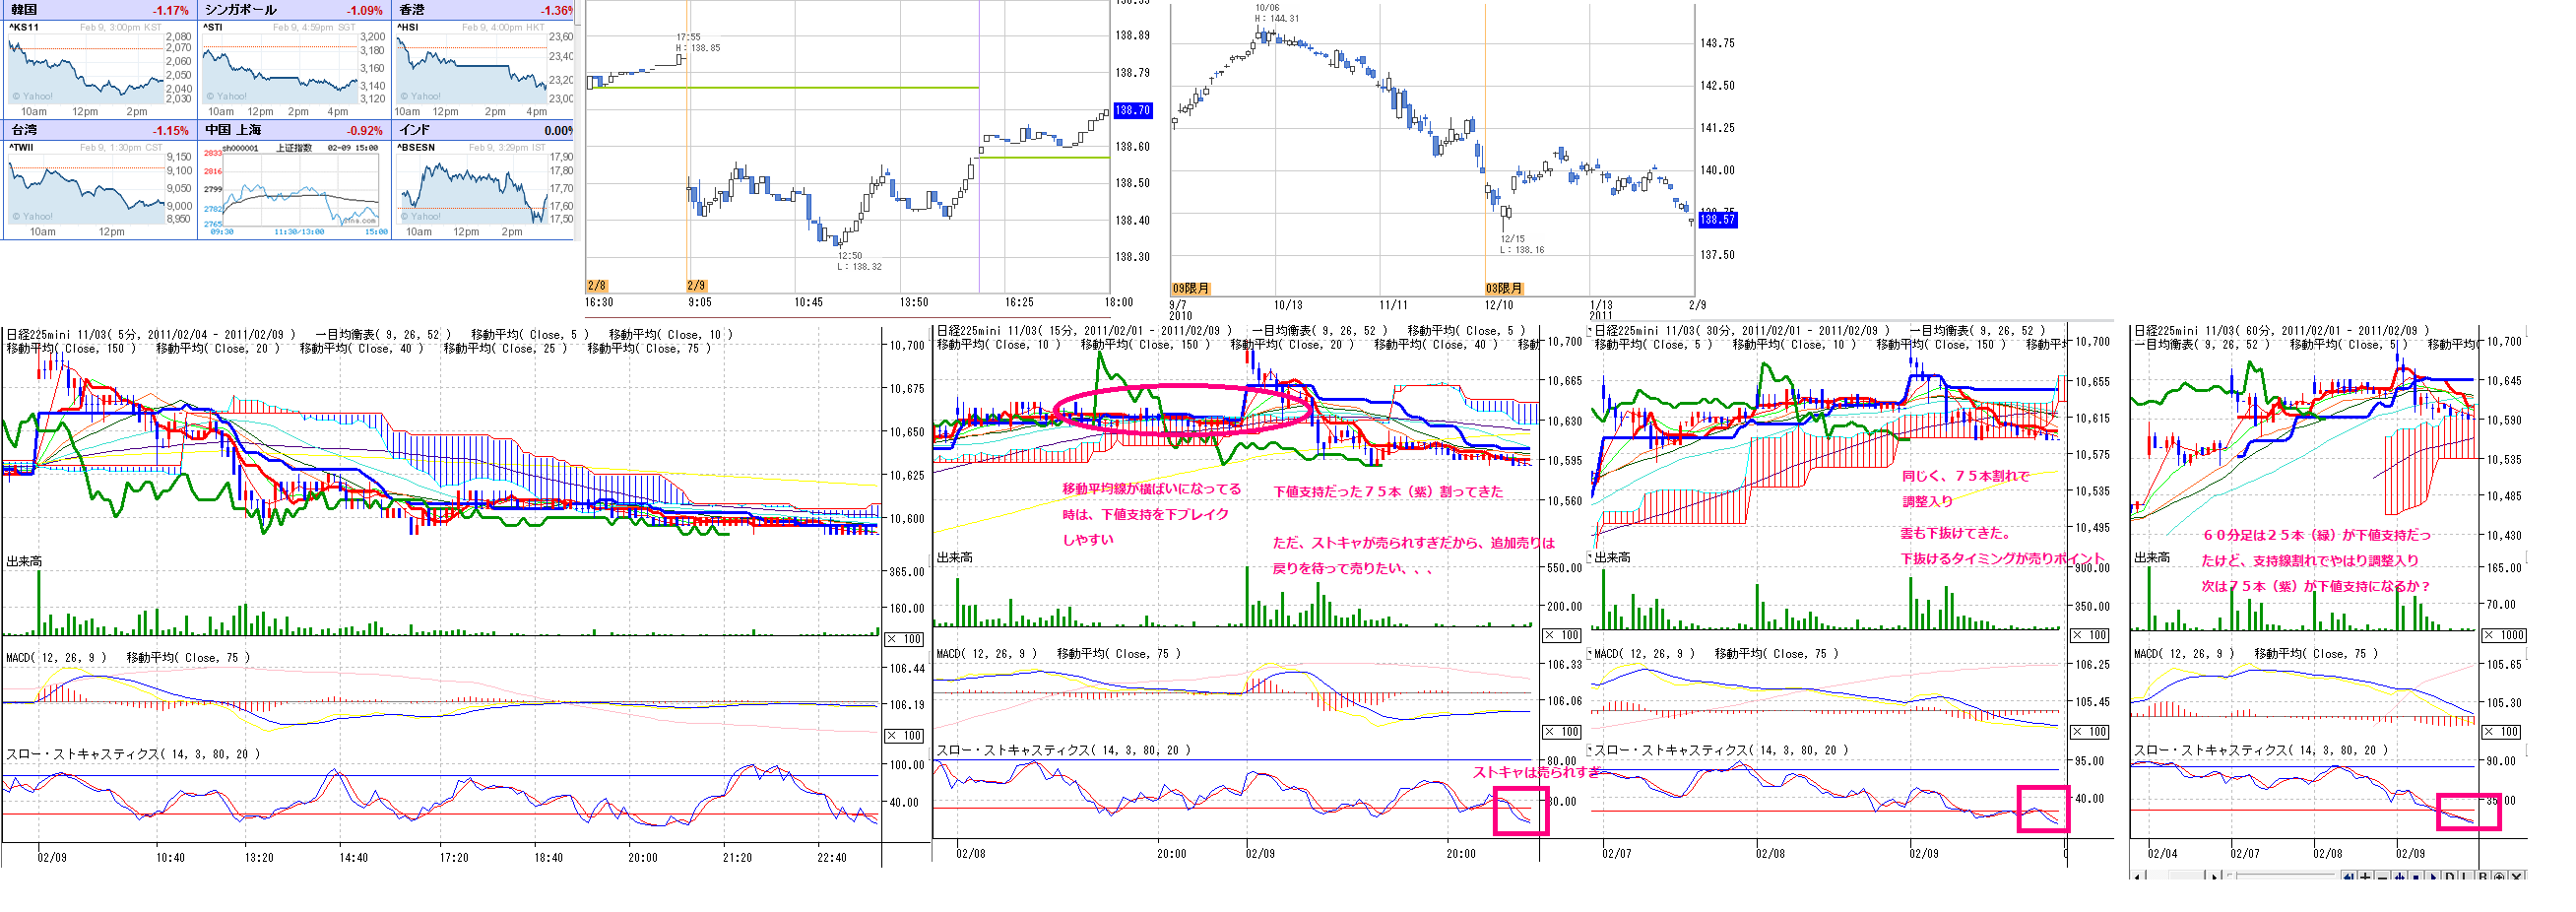The height and width of the screenshot is (912, 2576).
Task: Click the horizontal scrollbar left arrow
Action: tap(2137, 877)
